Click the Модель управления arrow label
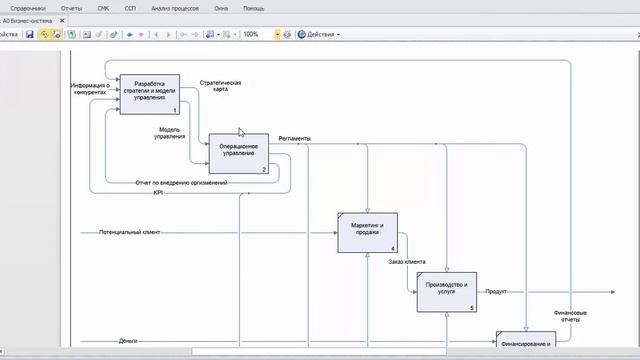The height and width of the screenshot is (360, 640). tap(169, 133)
